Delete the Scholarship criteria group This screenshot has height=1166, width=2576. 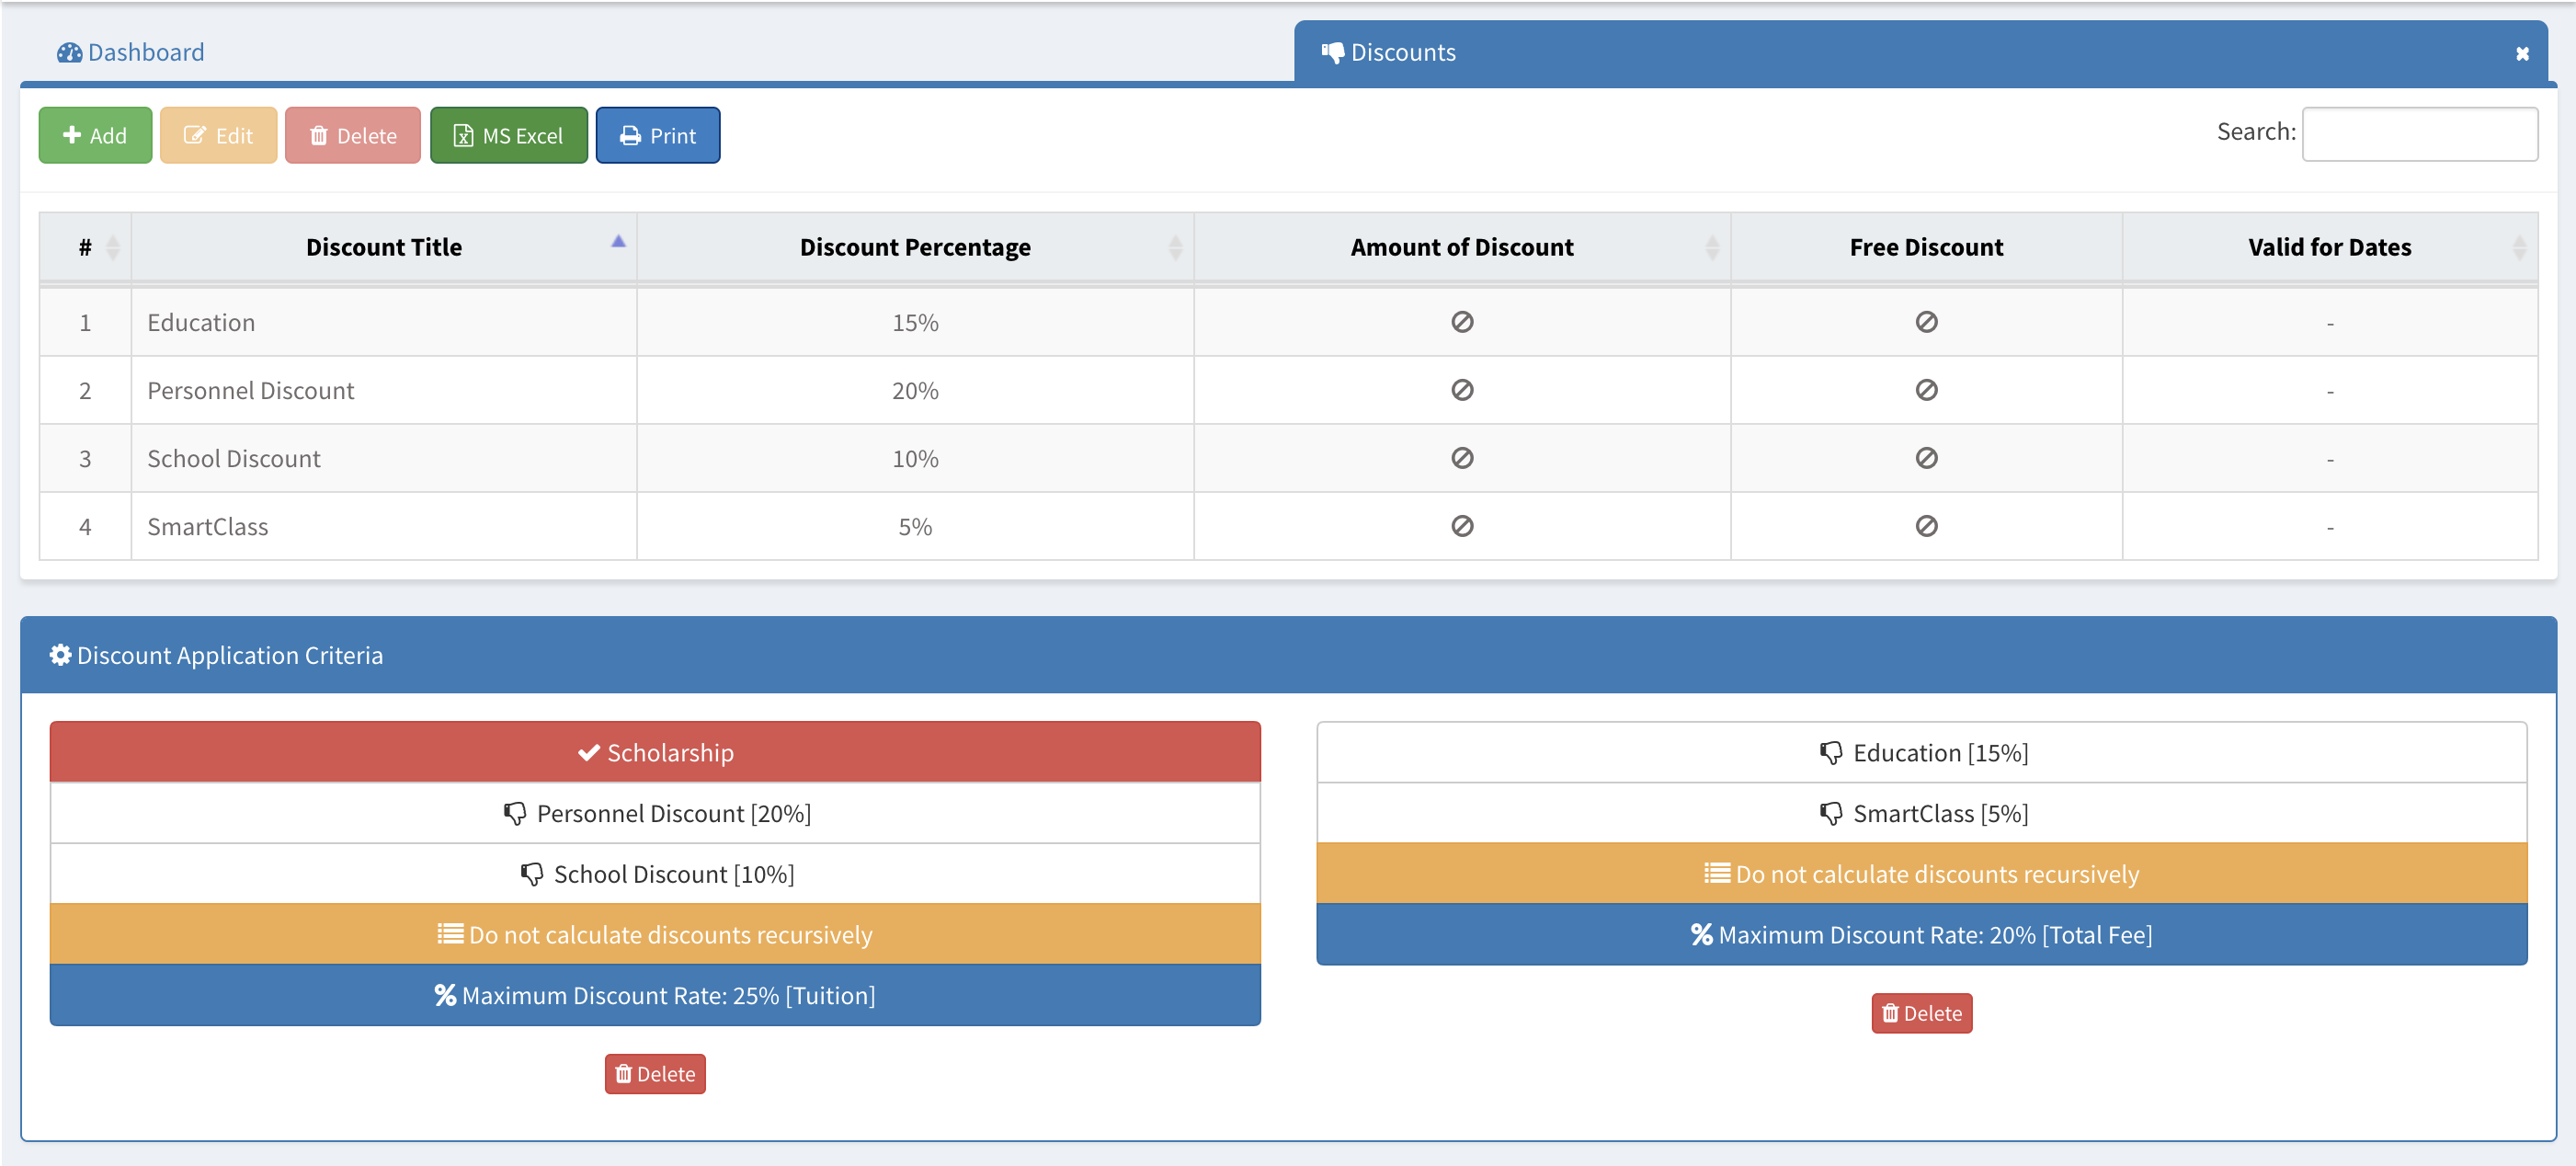tap(654, 1074)
